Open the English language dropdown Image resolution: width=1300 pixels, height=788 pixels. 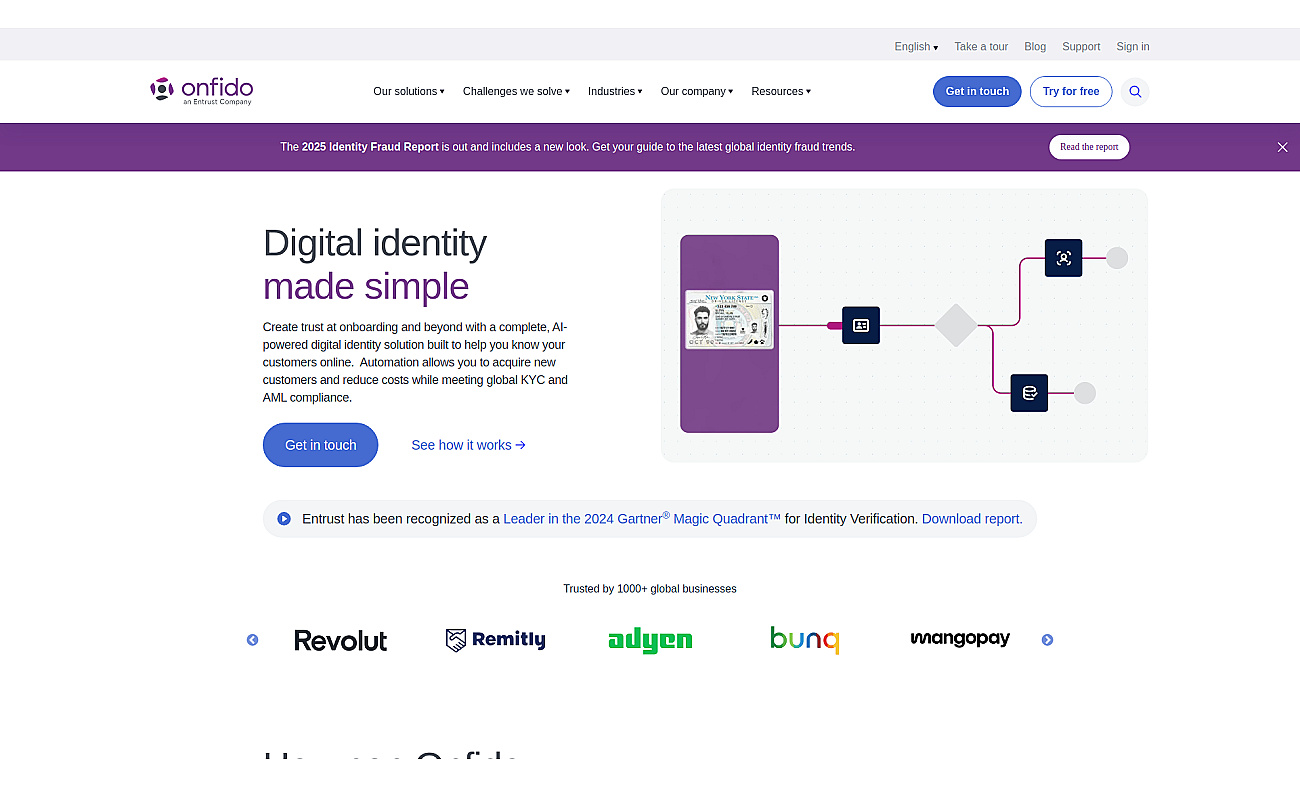tap(916, 46)
